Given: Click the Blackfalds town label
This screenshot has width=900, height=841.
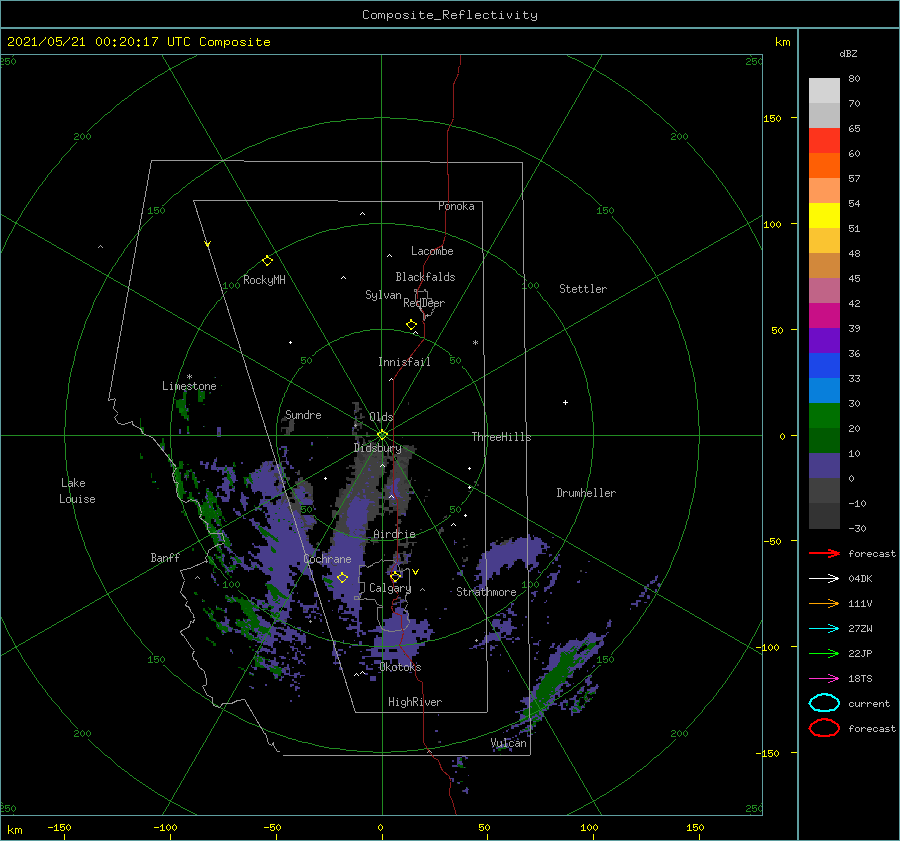Looking at the screenshot, I should 425,277.
